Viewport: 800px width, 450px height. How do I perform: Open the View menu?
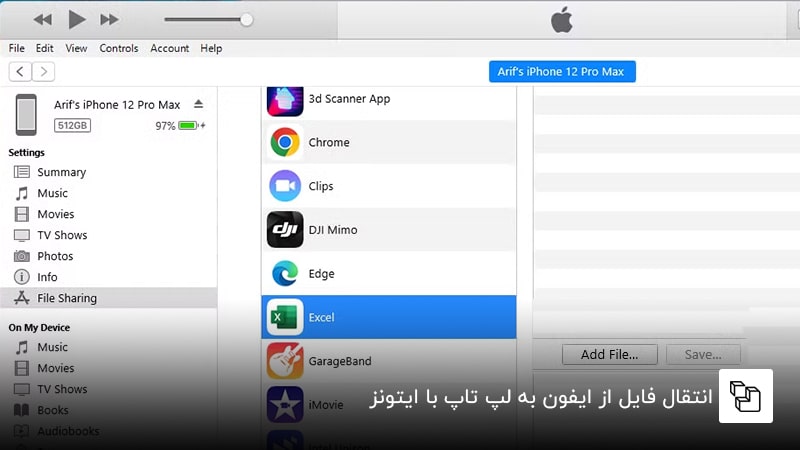76,48
